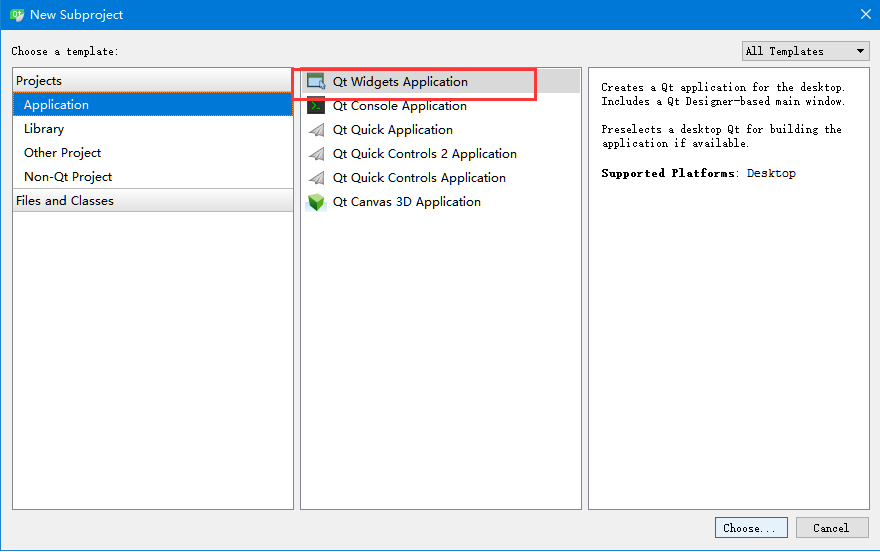Click the Qt Quick Controls Application icon
This screenshot has height=552, width=880.
coord(316,178)
